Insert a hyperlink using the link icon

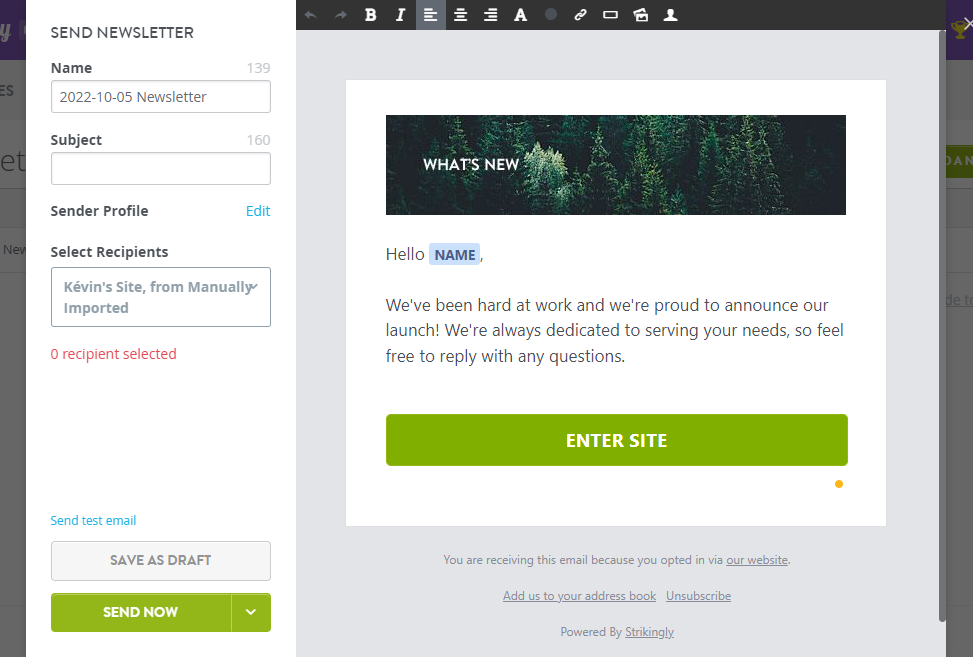581,15
